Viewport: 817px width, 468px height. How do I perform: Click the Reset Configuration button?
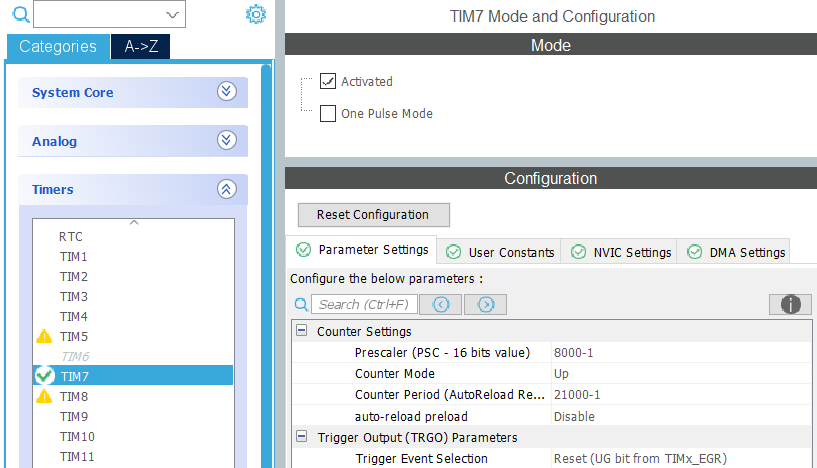(374, 215)
